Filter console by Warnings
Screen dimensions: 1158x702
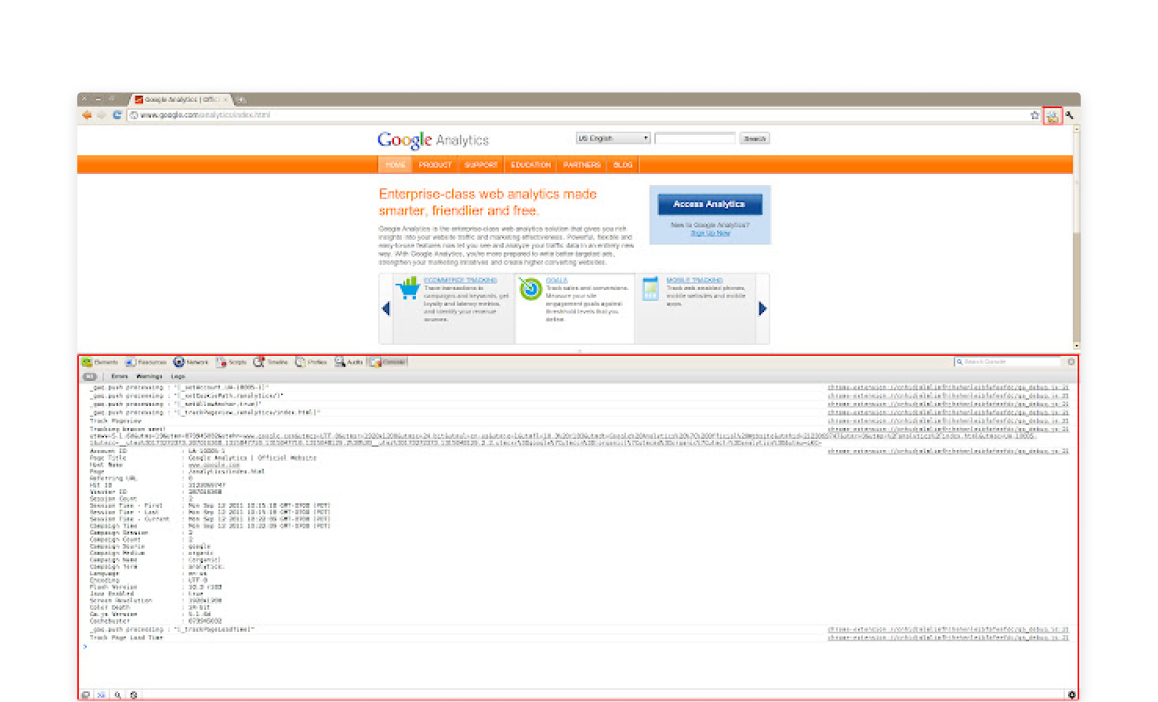click(x=149, y=377)
